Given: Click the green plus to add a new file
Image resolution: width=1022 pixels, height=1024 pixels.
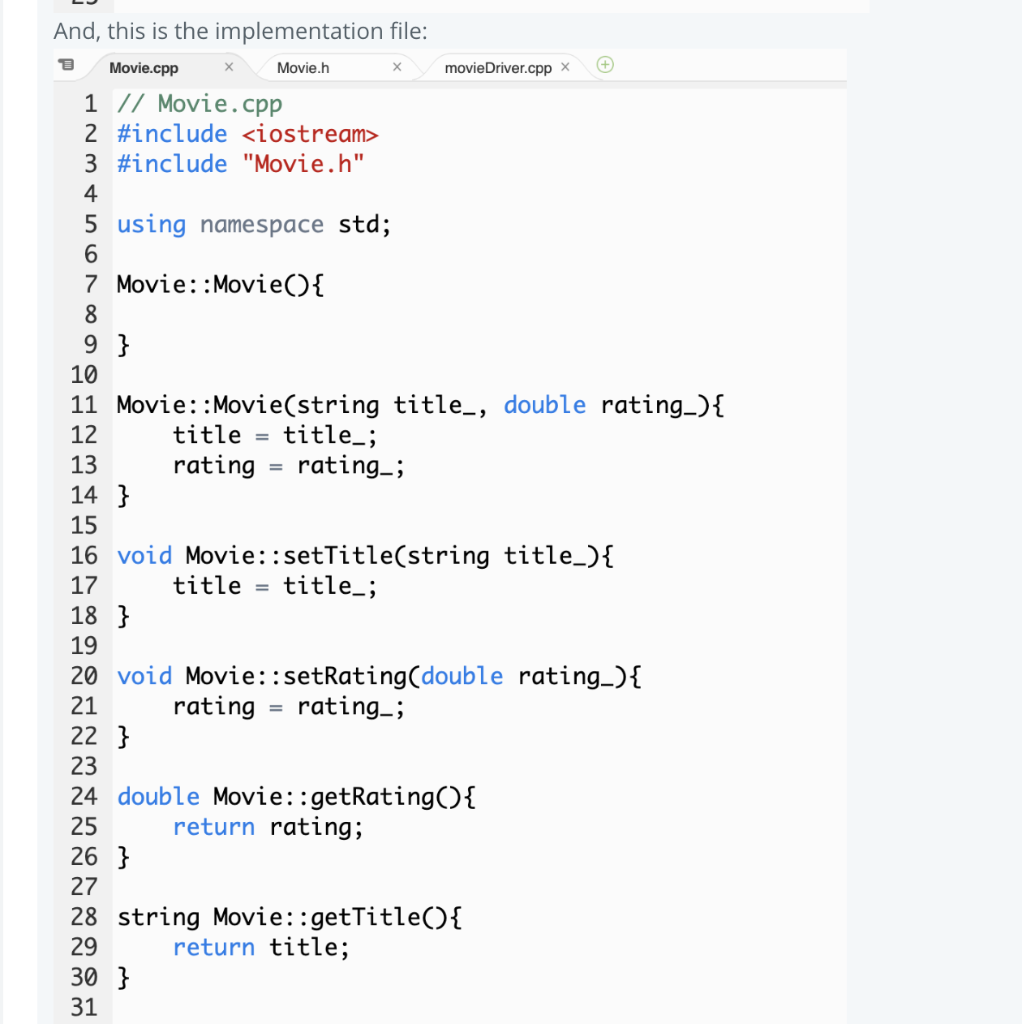Looking at the screenshot, I should click(x=604, y=64).
